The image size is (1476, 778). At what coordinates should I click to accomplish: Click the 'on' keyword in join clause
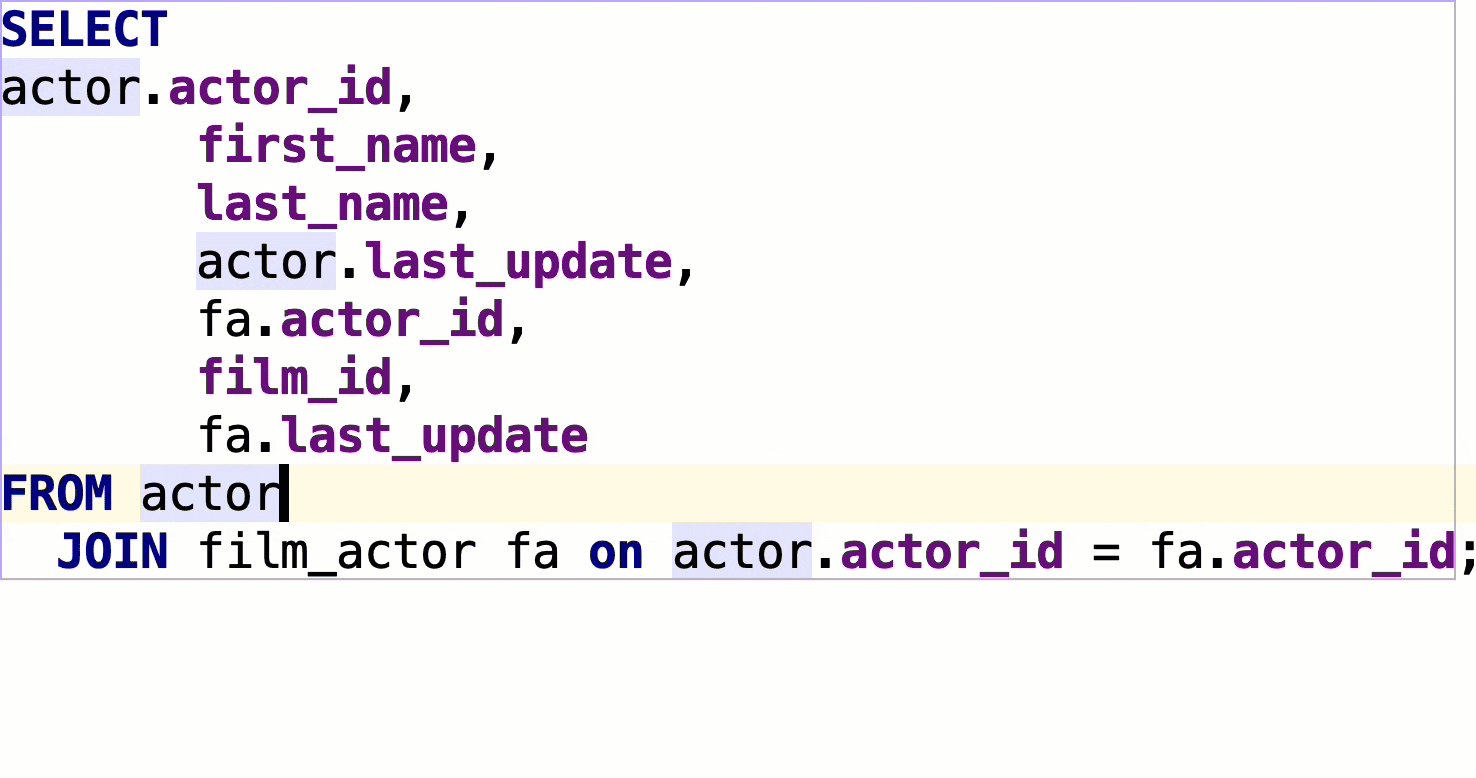(616, 552)
